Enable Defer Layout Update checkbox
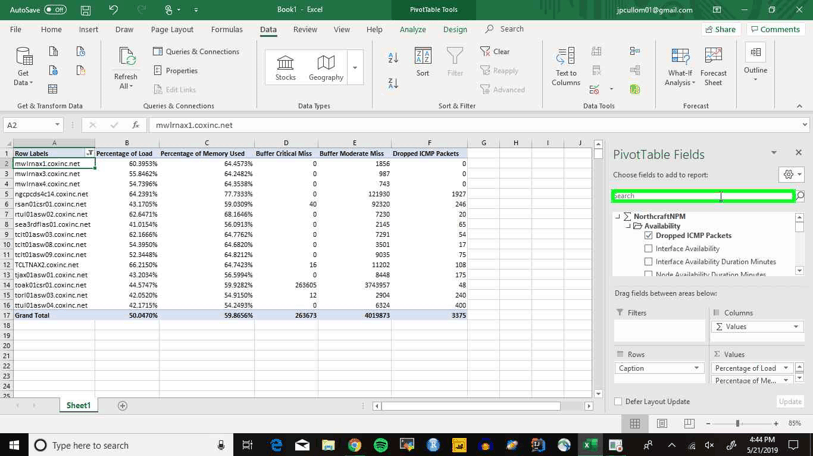Image resolution: width=815 pixels, height=457 pixels. click(x=618, y=401)
